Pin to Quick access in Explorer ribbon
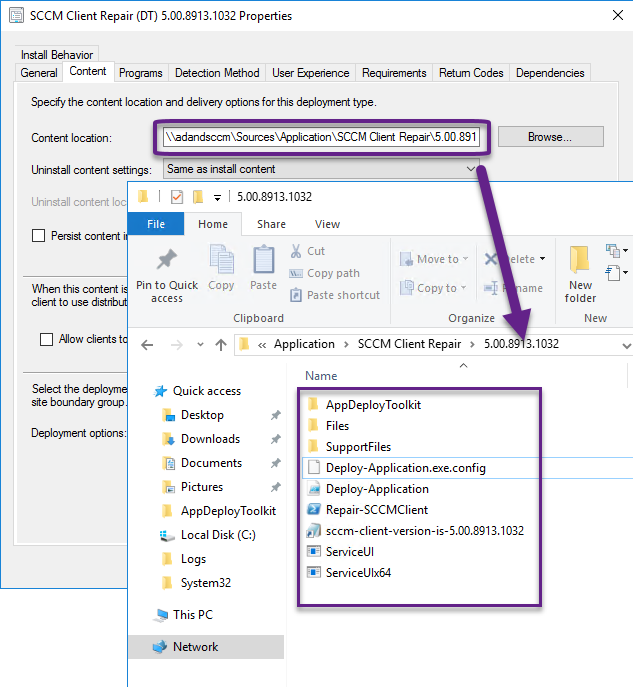Image resolution: width=633 pixels, height=687 pixels. click(x=167, y=275)
